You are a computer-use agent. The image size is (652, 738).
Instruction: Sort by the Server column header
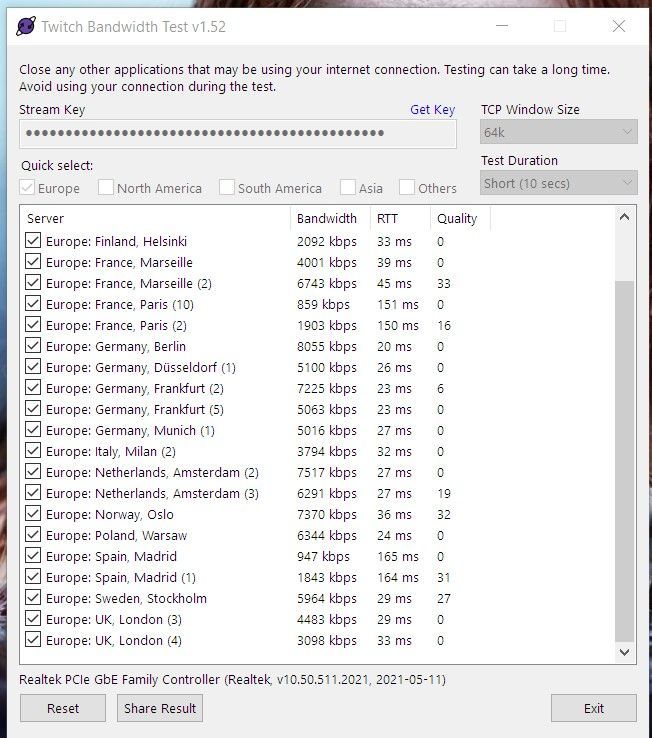coord(155,218)
